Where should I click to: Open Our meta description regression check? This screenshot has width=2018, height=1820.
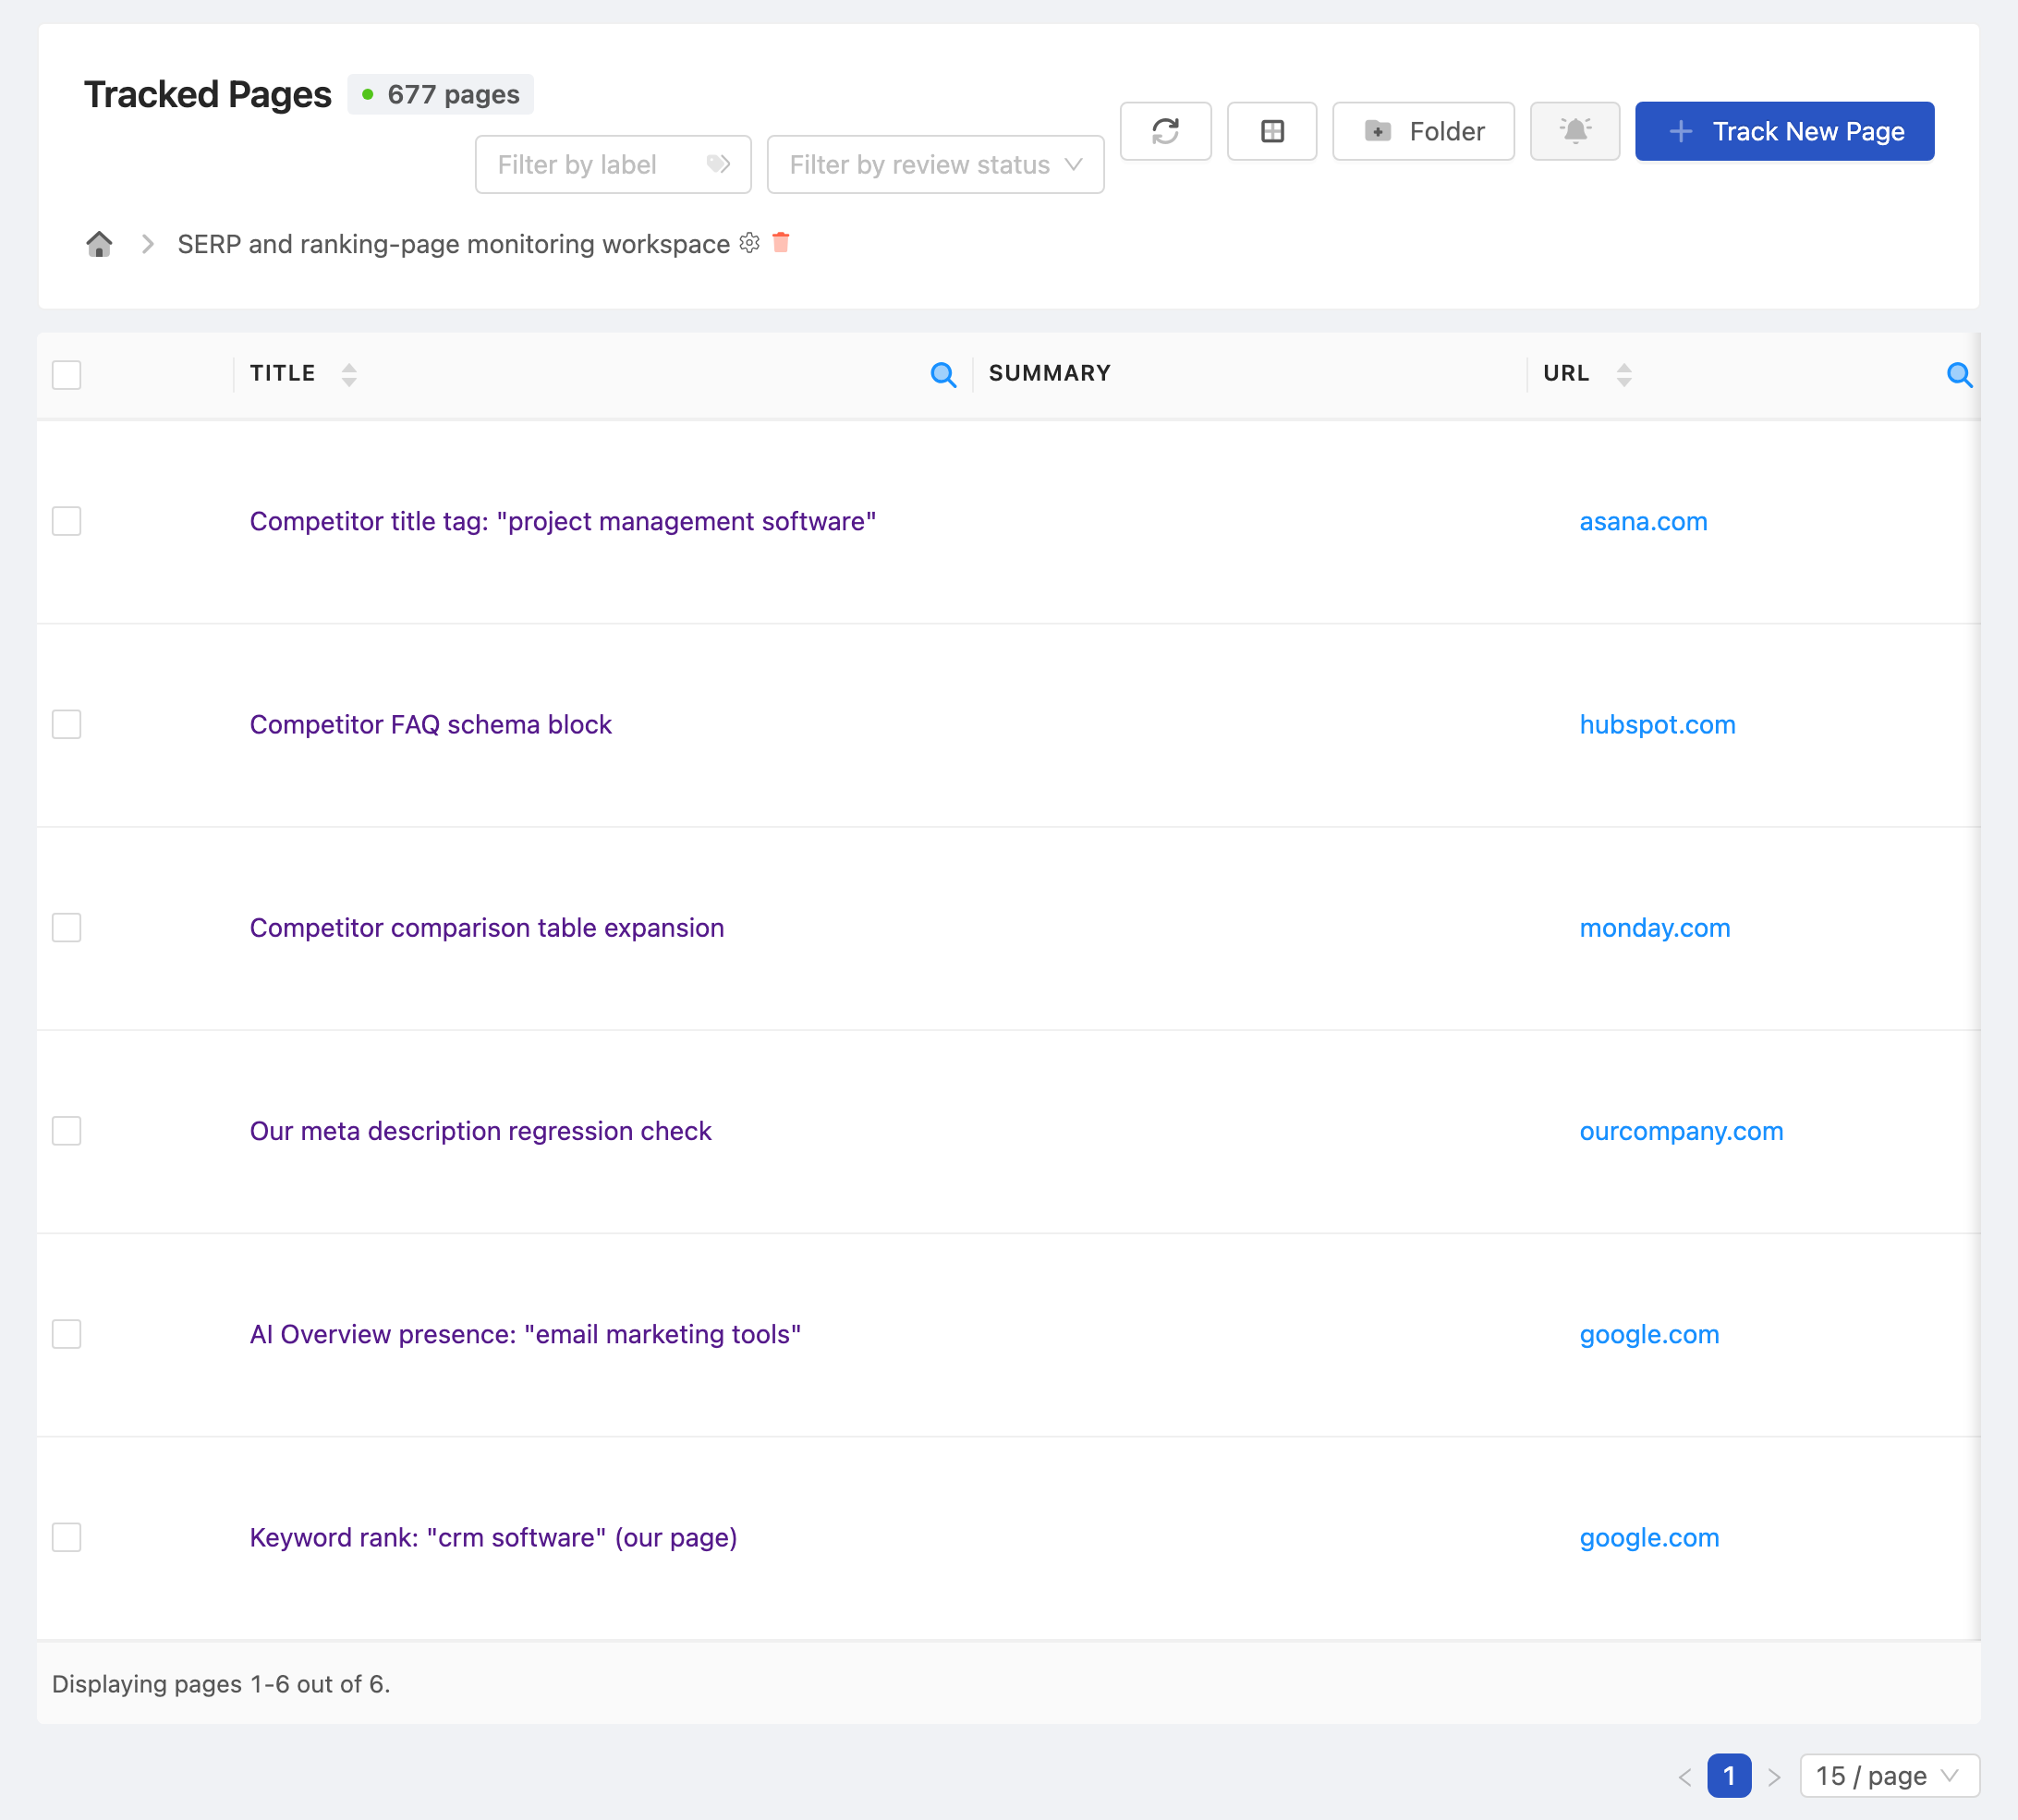click(481, 1131)
